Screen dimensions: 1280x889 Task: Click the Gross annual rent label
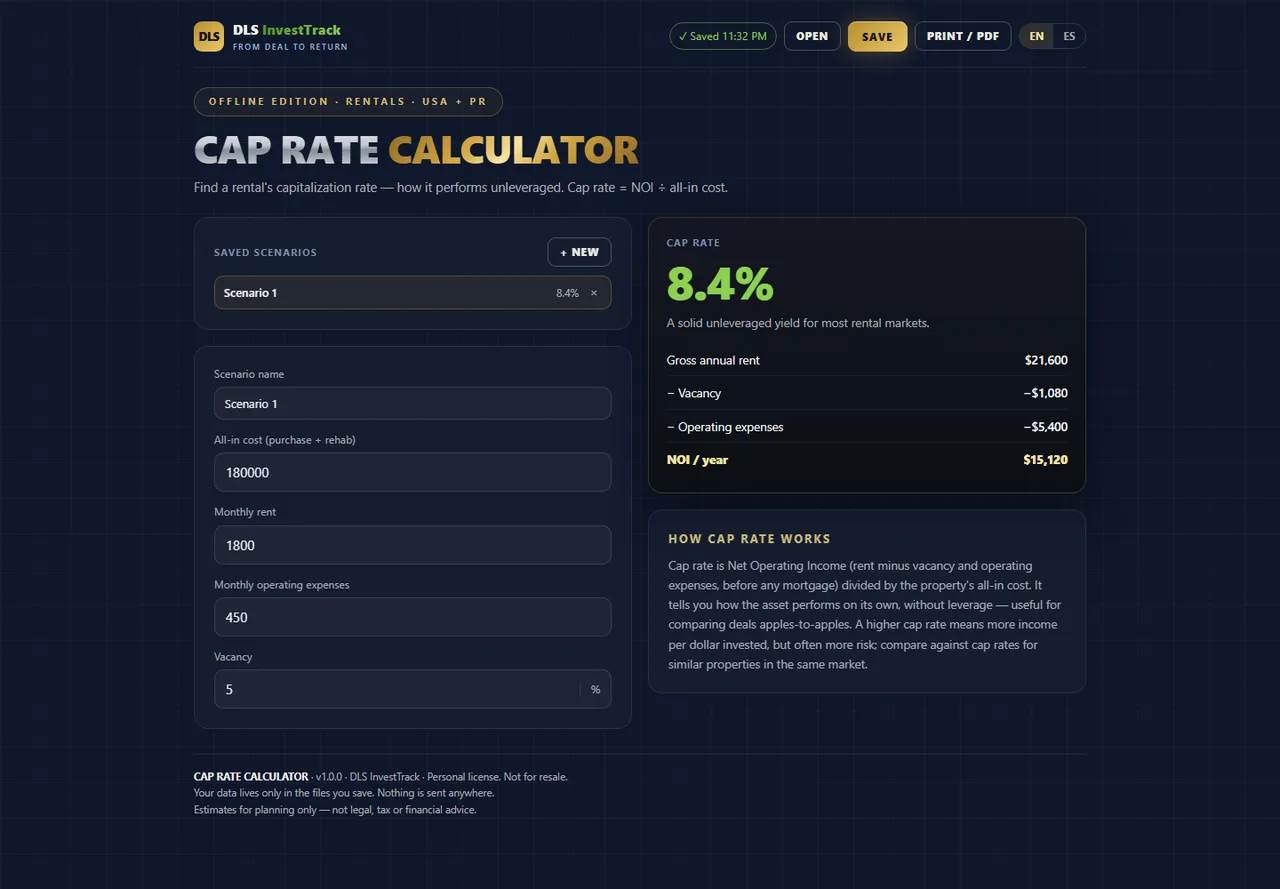click(x=713, y=360)
